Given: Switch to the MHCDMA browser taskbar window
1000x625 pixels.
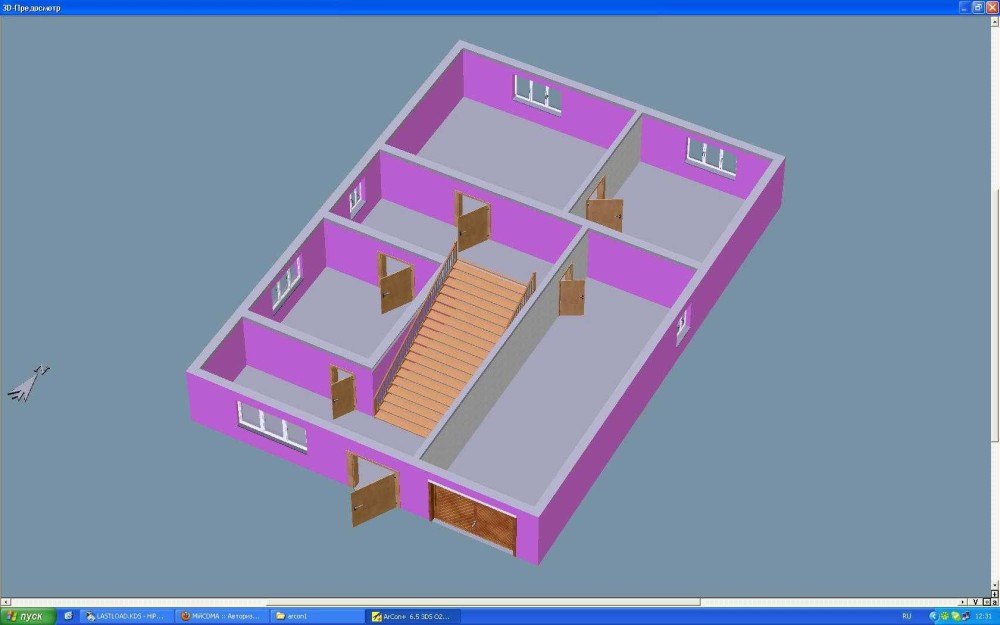Looking at the screenshot, I should (x=221, y=616).
